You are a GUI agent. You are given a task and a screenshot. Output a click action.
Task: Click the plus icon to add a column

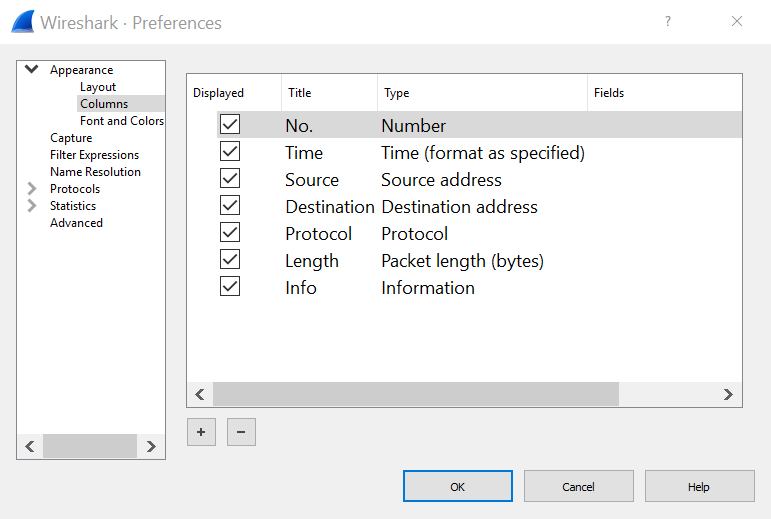[x=201, y=432]
